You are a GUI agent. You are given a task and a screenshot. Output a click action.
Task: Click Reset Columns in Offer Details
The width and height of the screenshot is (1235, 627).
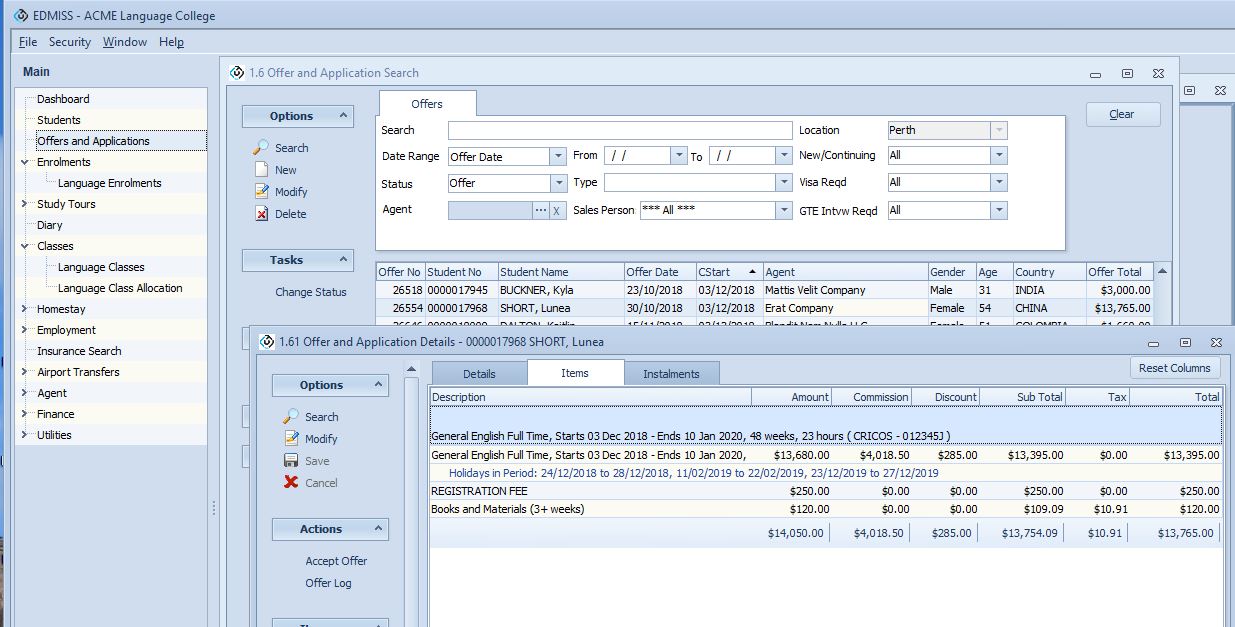tap(1174, 367)
